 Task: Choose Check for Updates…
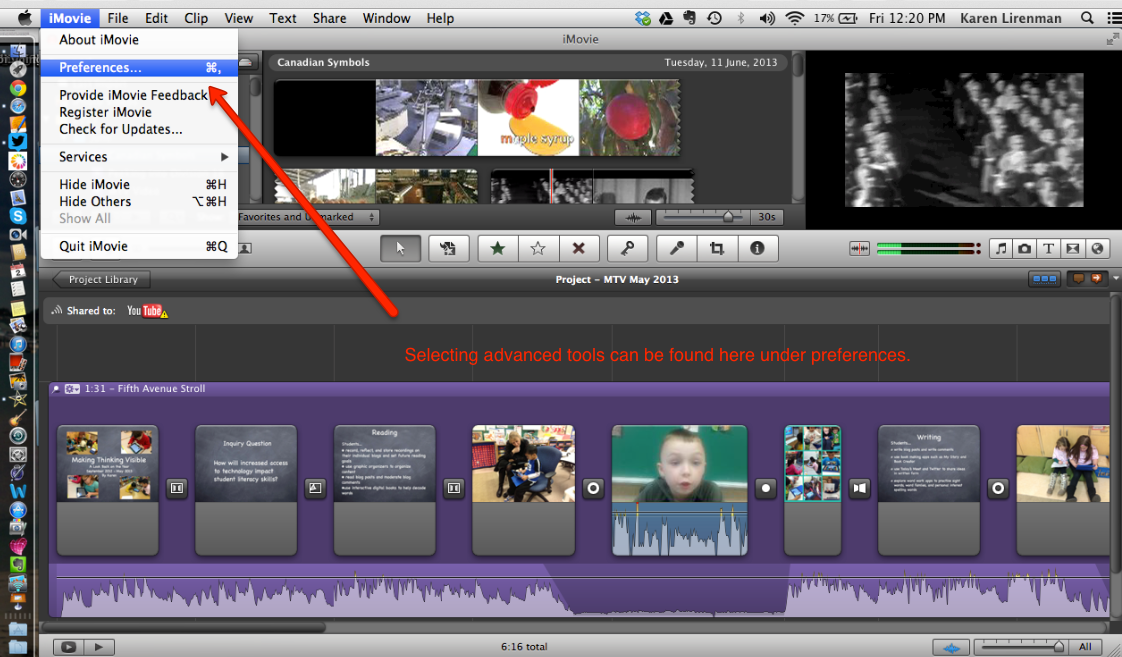pos(139,130)
